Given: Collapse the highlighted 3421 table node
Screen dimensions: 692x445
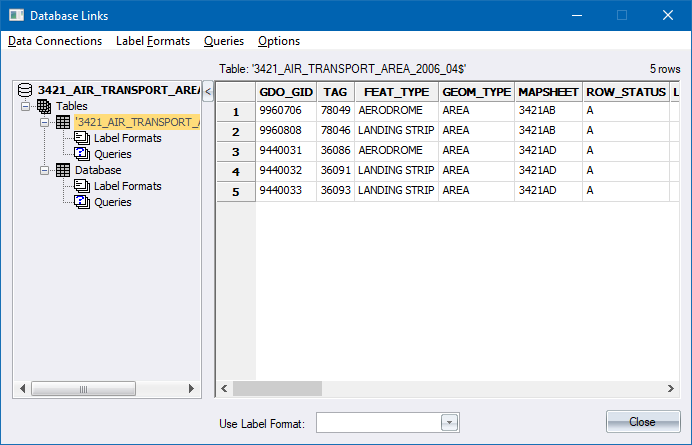Looking at the screenshot, I should pyautogui.click(x=45, y=122).
